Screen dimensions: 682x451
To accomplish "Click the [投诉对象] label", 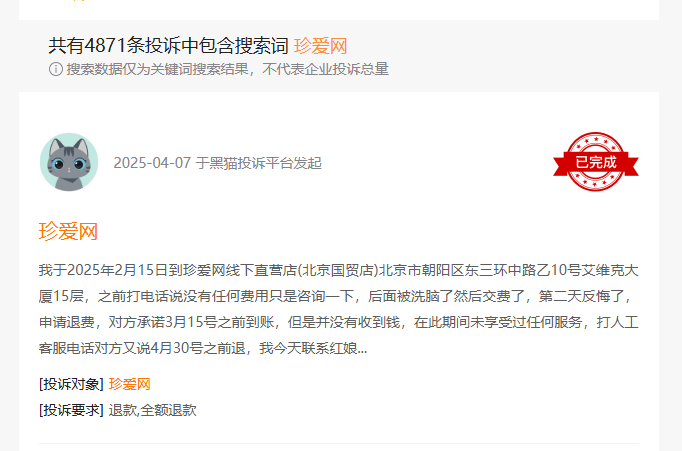I will pyautogui.click(x=71, y=384).
